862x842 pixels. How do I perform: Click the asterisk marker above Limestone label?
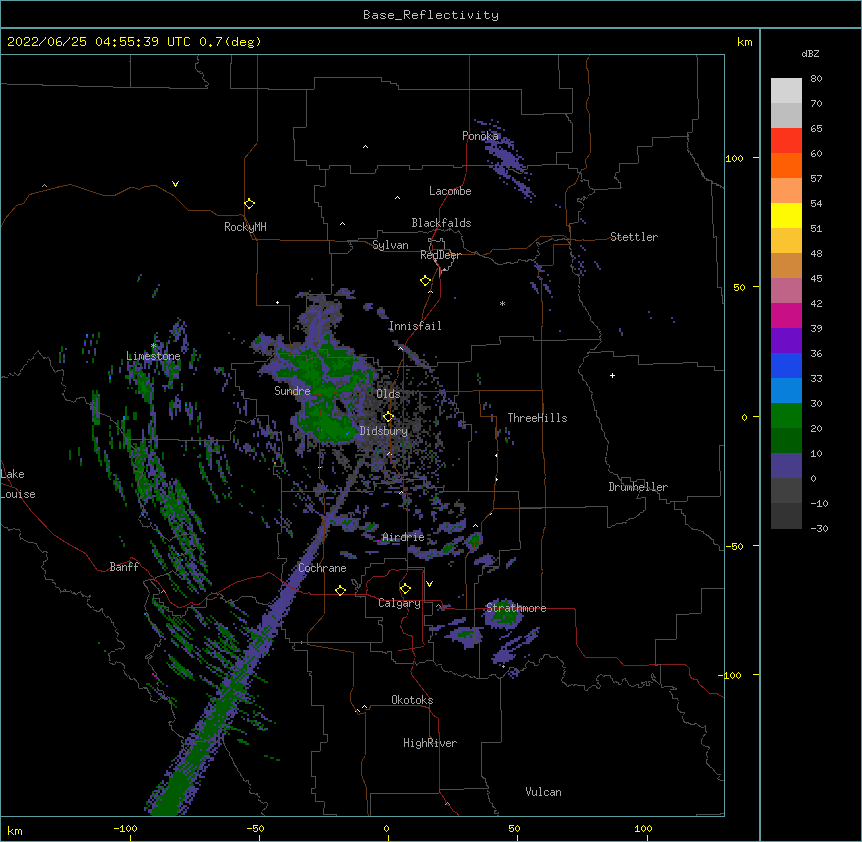tap(153, 346)
